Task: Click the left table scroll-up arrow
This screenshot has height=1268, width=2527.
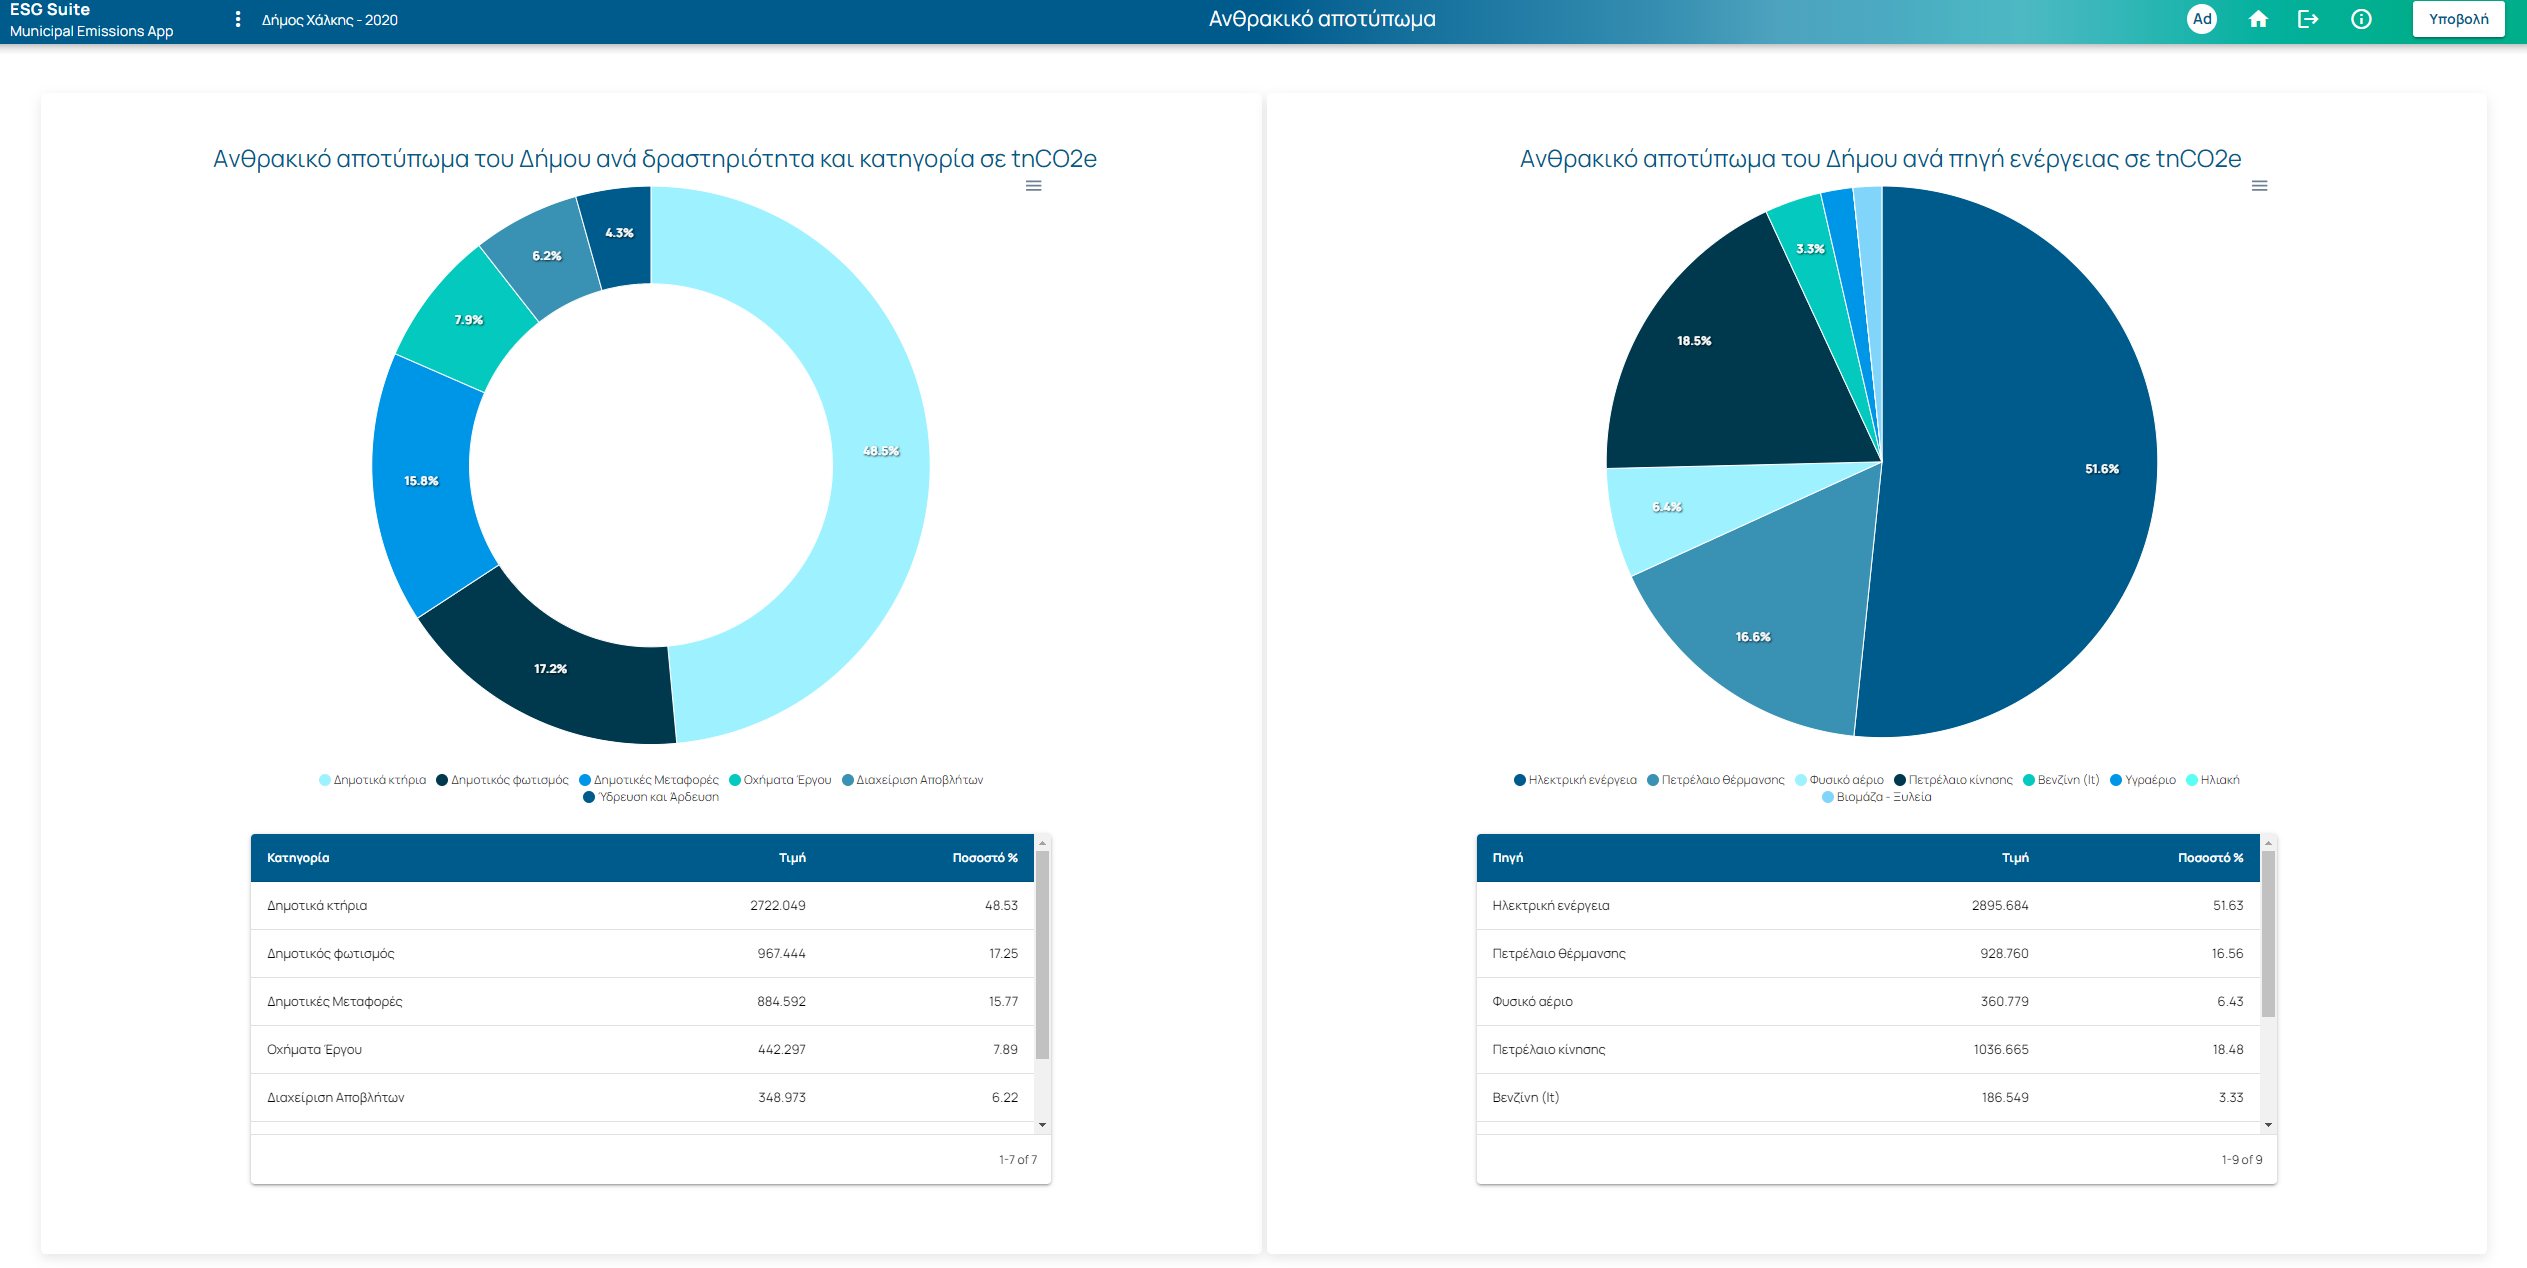Action: 1042,843
